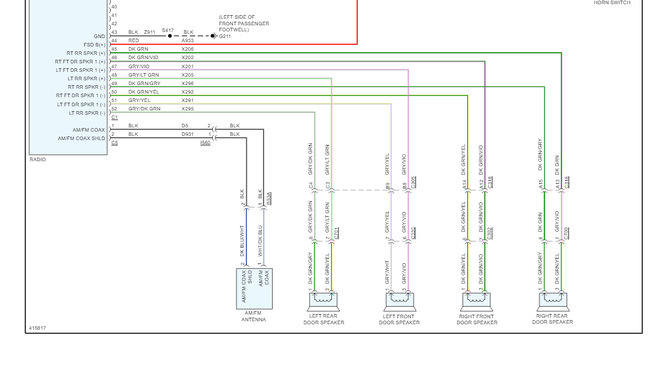
Task: Click the LT RR SPKR (-) terminal label
Action: 87,113
